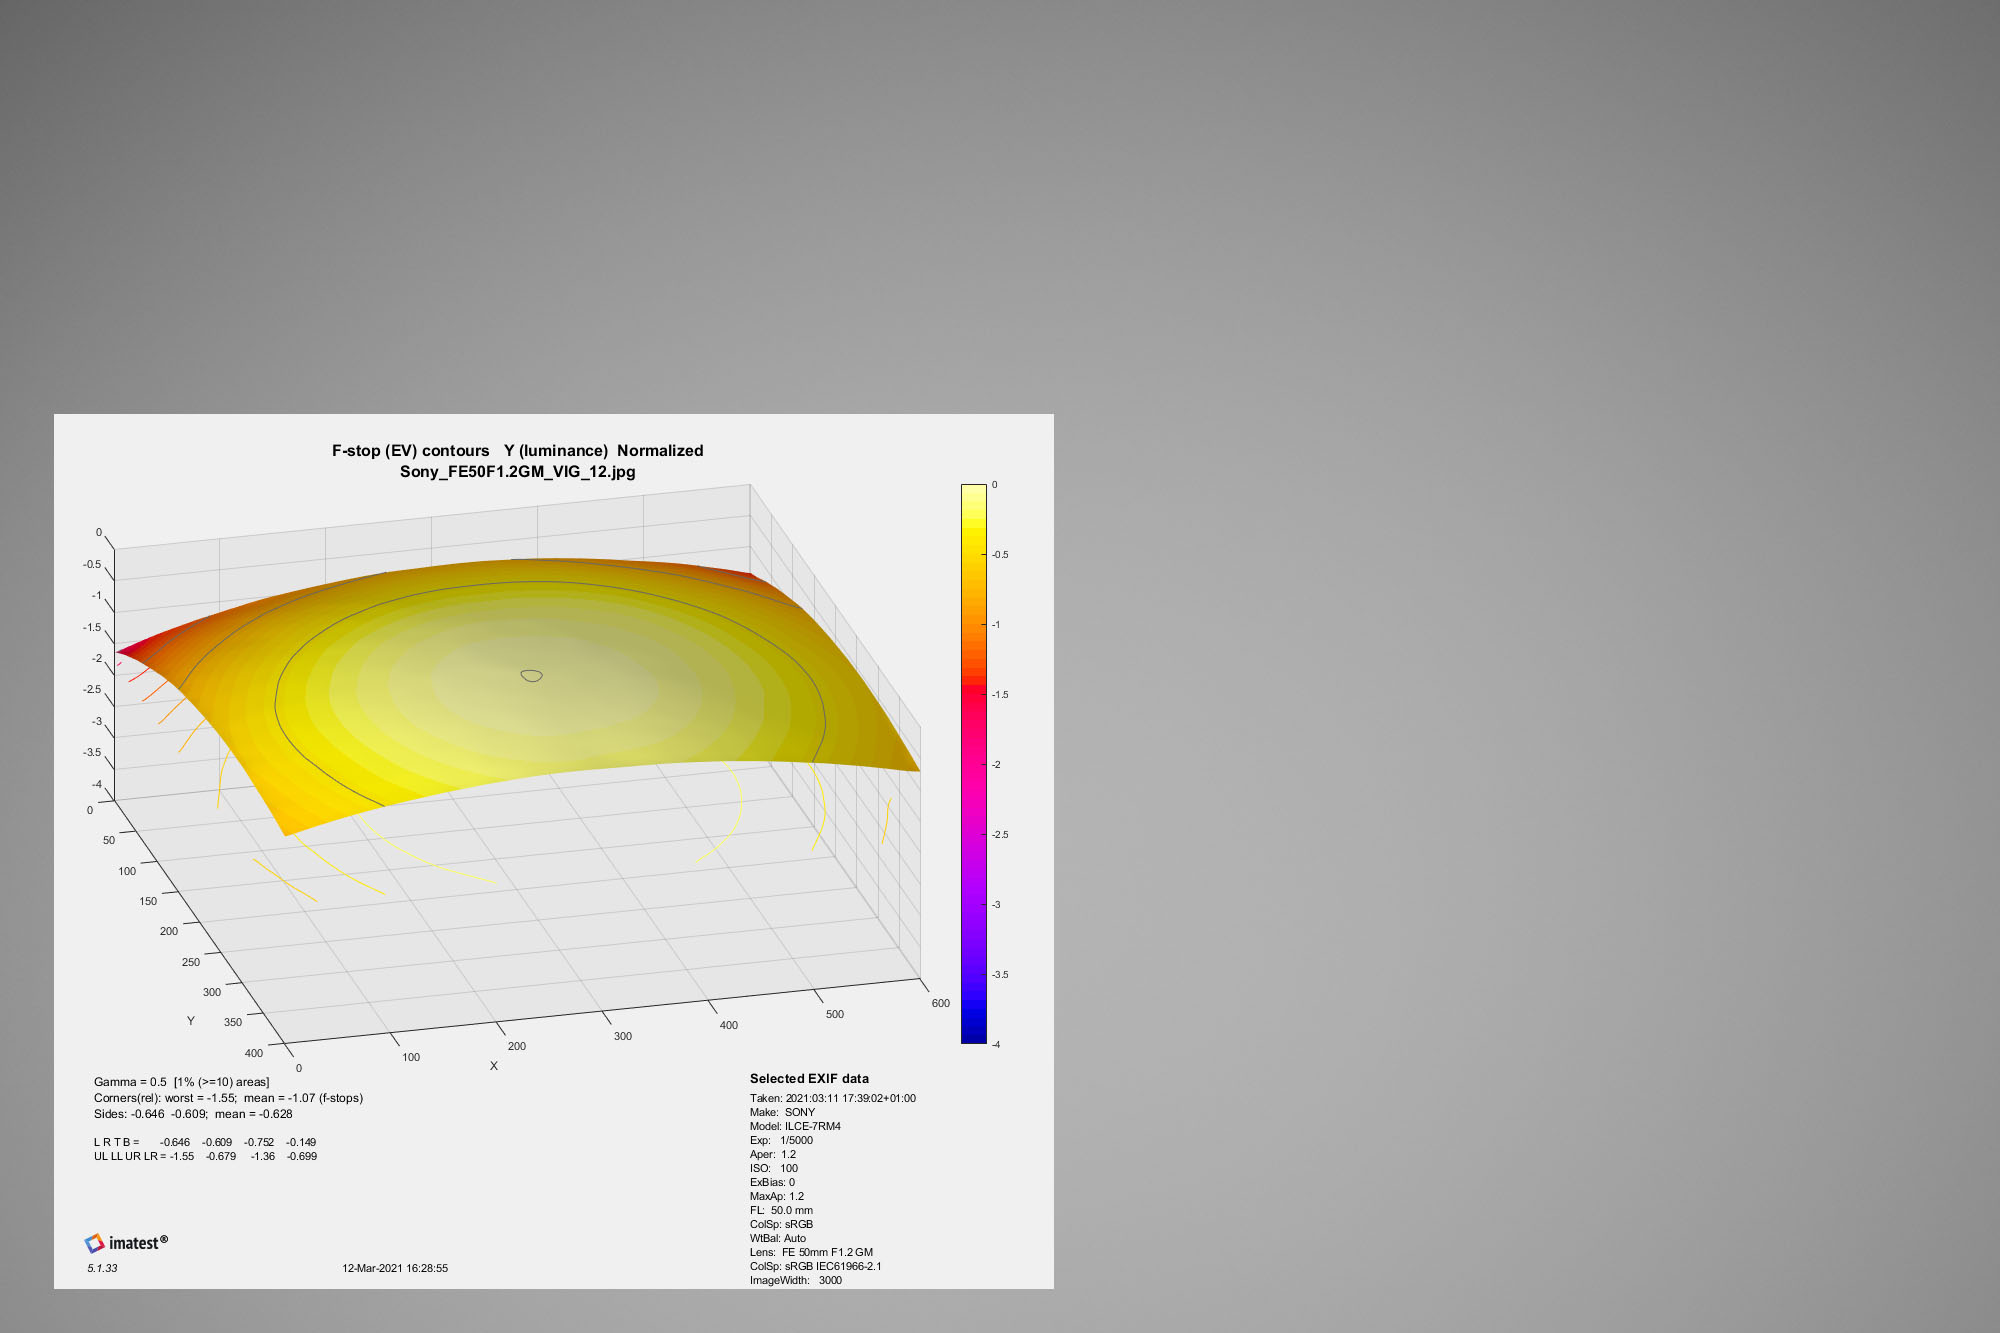The height and width of the screenshot is (1333, 2000).
Task: Select the 'L R T B' values row
Action: tap(205, 1142)
